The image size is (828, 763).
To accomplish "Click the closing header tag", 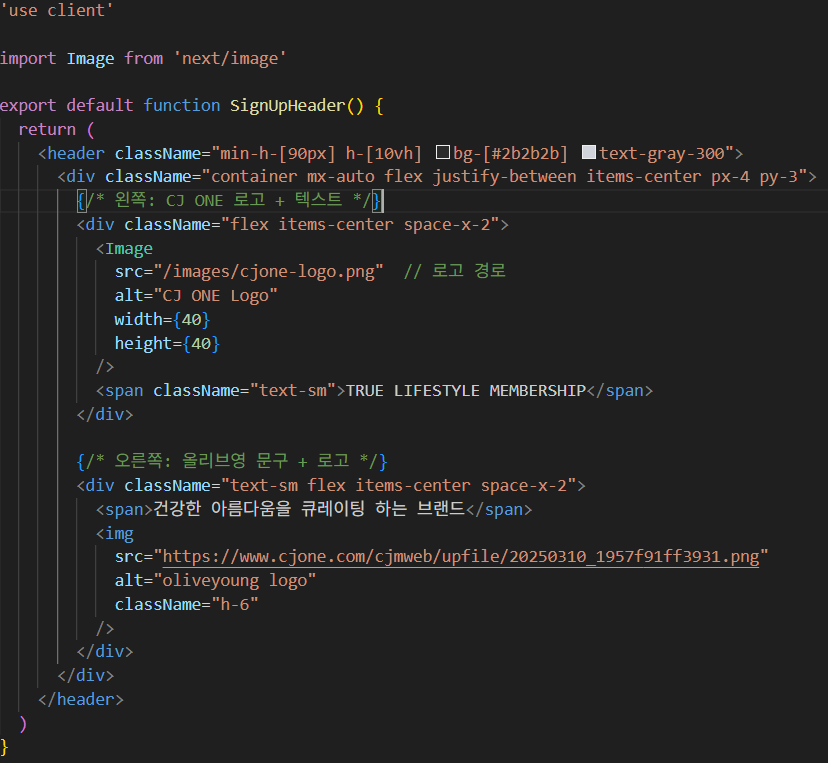I will [x=81, y=699].
